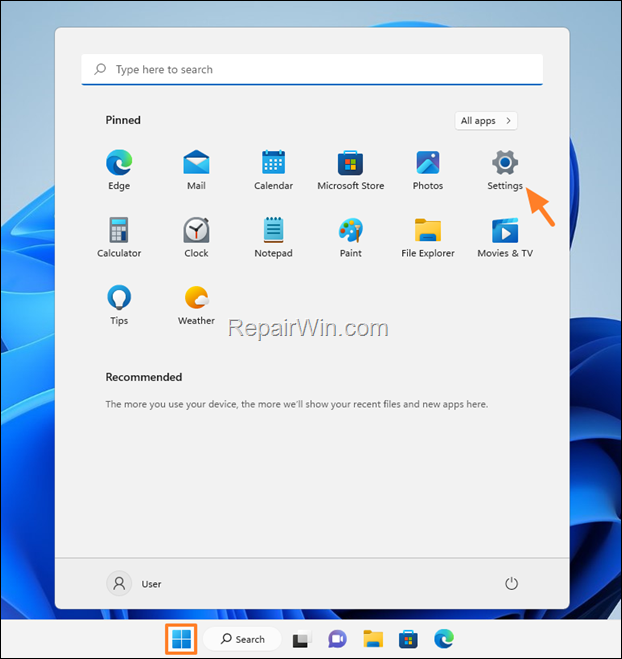Launch the Tips app
Image resolution: width=622 pixels, height=659 pixels.
click(x=119, y=305)
